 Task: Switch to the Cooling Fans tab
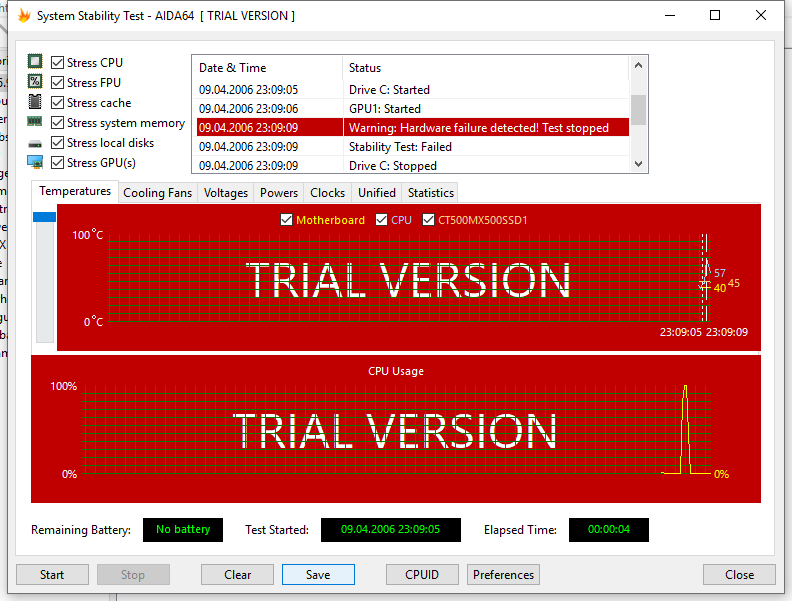coord(158,193)
